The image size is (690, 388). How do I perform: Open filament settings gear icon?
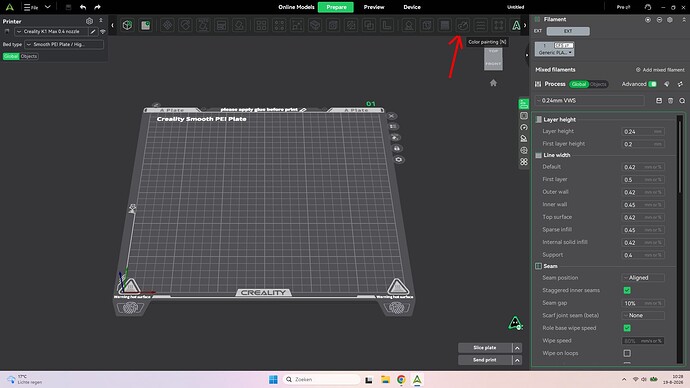tap(670, 20)
